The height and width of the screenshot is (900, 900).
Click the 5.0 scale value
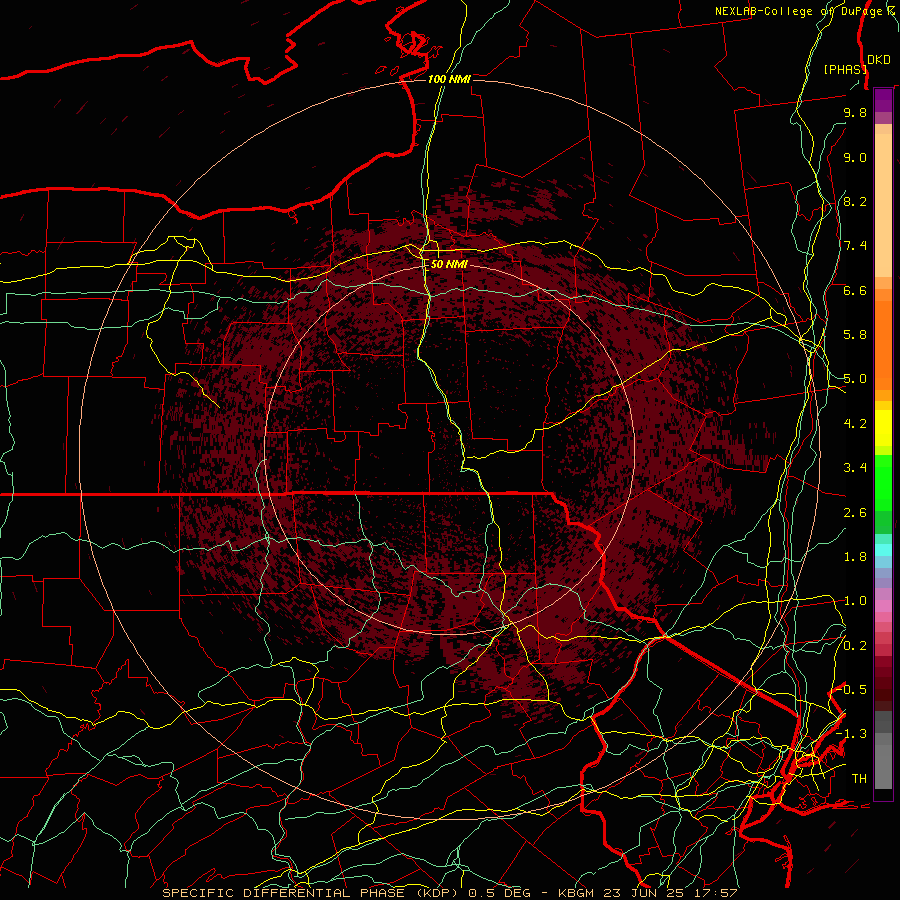coord(855,379)
